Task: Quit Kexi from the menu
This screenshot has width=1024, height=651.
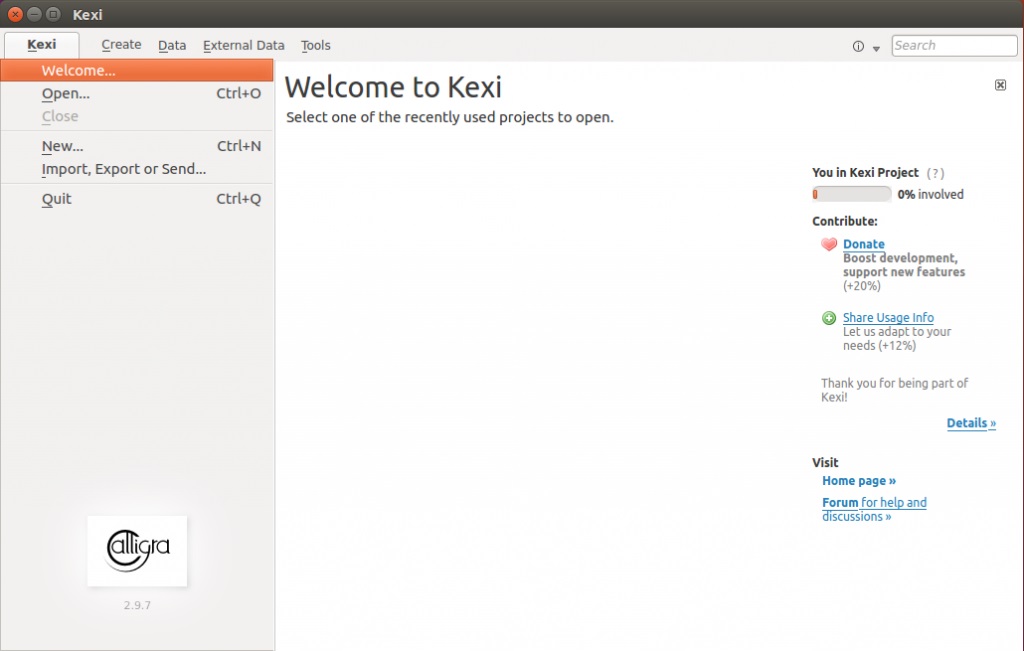Action: pyautogui.click(x=136, y=199)
